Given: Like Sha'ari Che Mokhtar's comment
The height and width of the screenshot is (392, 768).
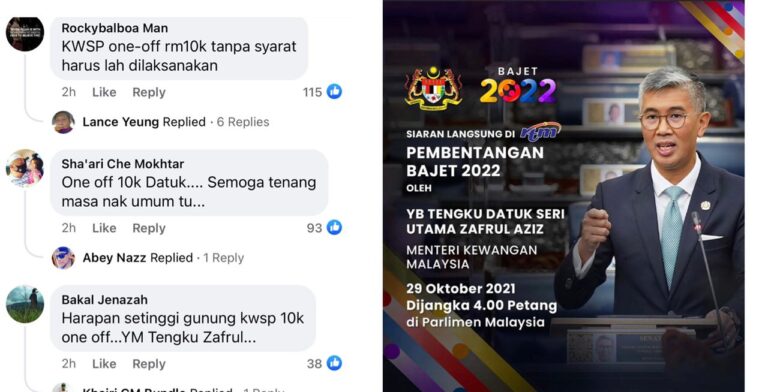Looking at the screenshot, I should tap(104, 228).
